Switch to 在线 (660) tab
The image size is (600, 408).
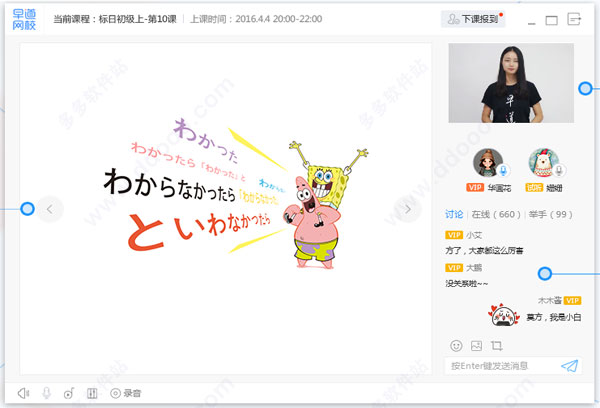click(496, 214)
